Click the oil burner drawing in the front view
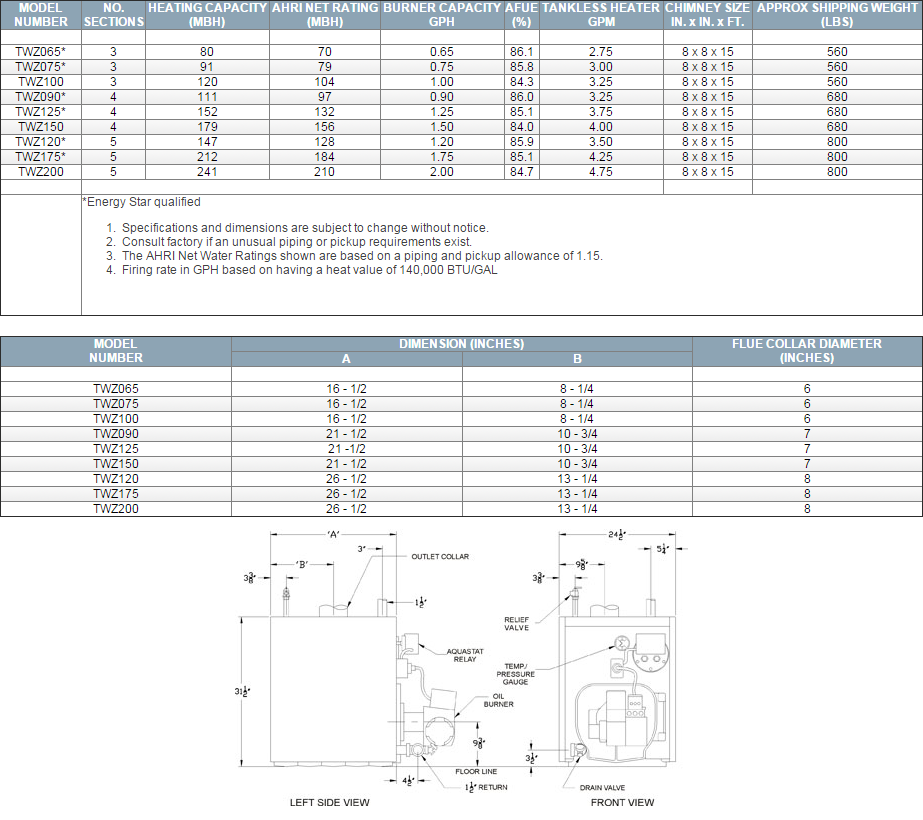923x820 pixels. point(616,718)
